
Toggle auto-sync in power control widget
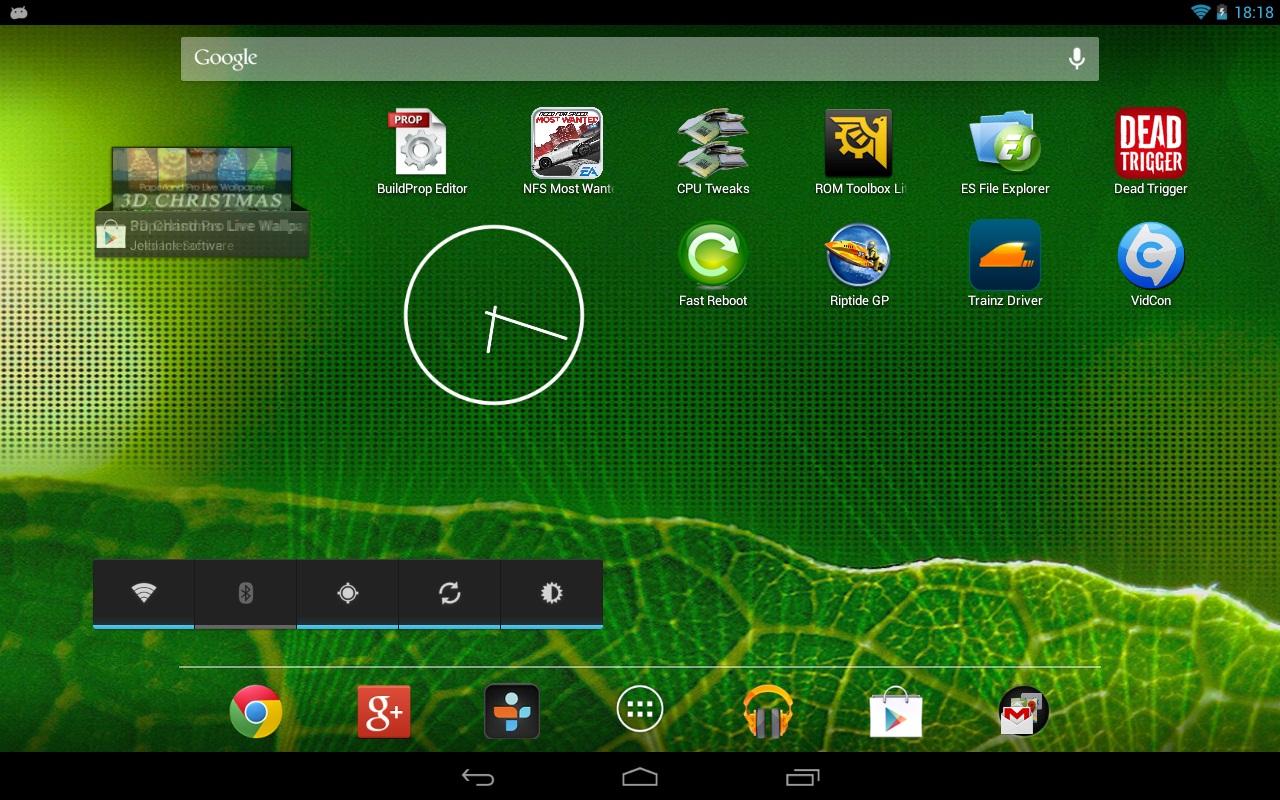(450, 593)
